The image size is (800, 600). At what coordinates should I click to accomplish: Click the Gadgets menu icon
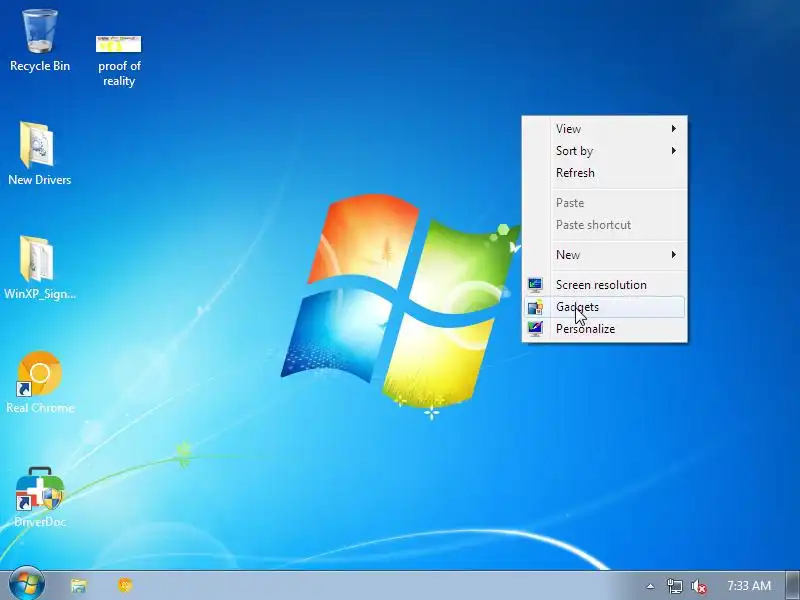[535, 307]
